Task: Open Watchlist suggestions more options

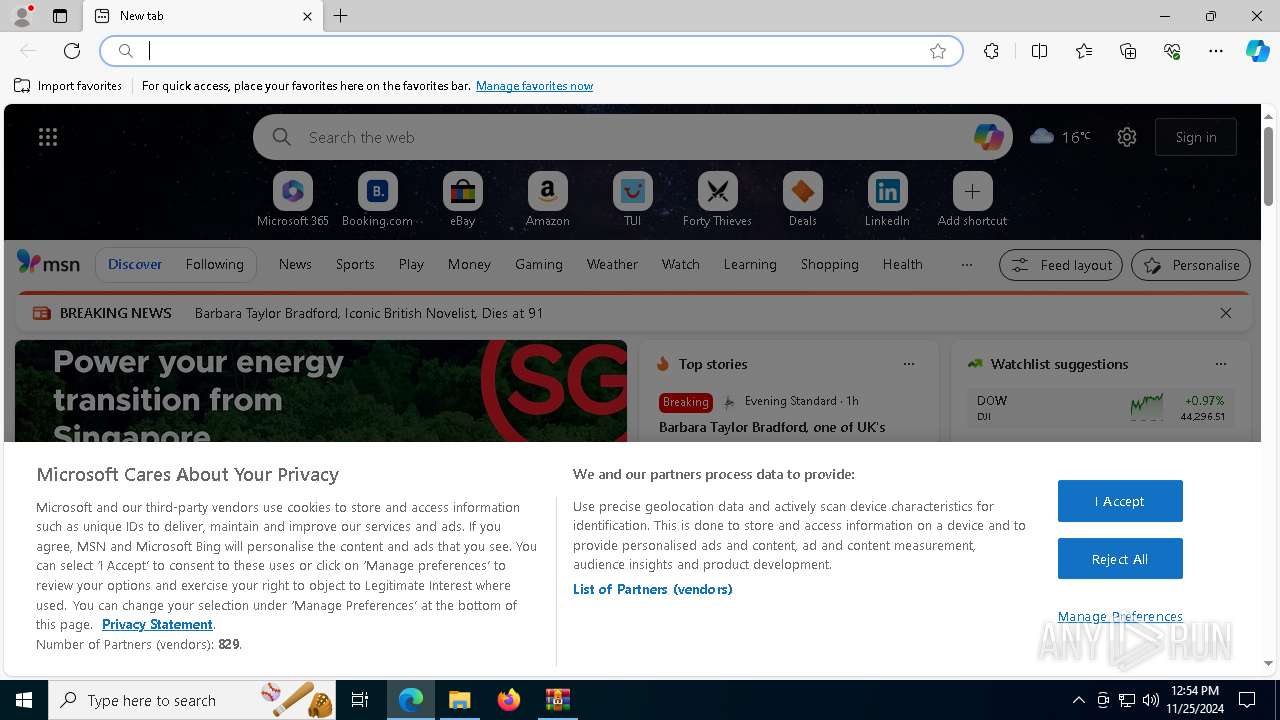Action: (x=1221, y=364)
